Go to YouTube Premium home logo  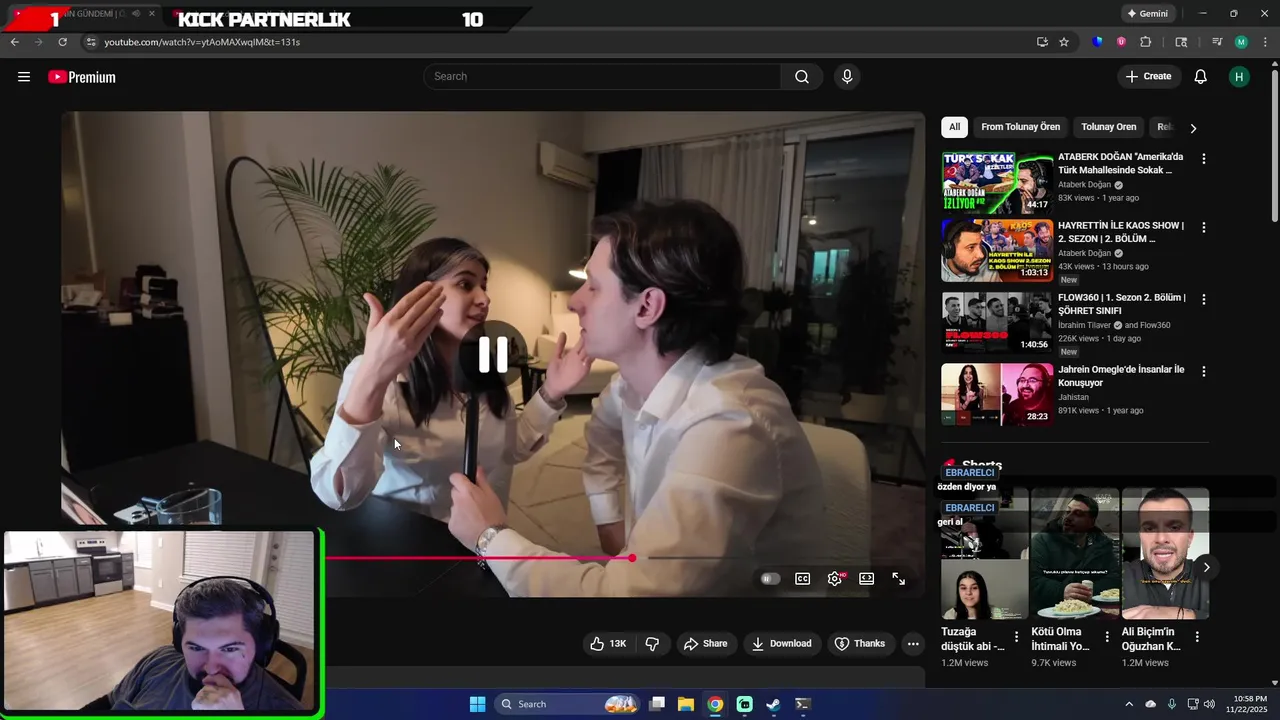click(x=82, y=77)
